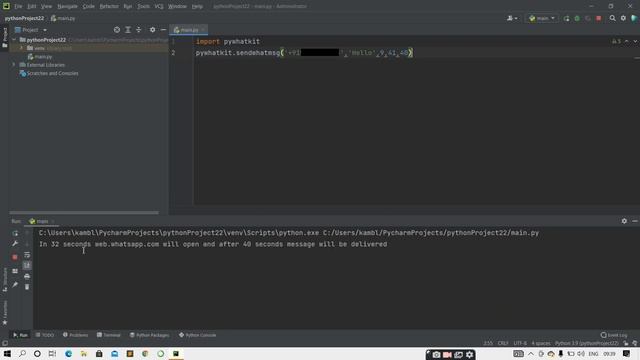The height and width of the screenshot is (360, 640).
Task: Open the Problems tool window
Action: (x=76, y=335)
